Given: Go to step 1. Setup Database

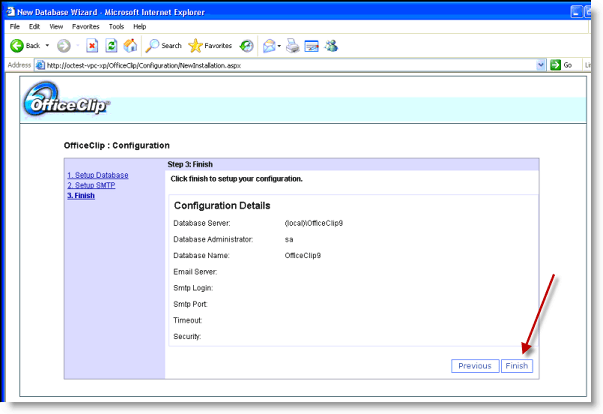Looking at the screenshot, I should click(x=98, y=175).
